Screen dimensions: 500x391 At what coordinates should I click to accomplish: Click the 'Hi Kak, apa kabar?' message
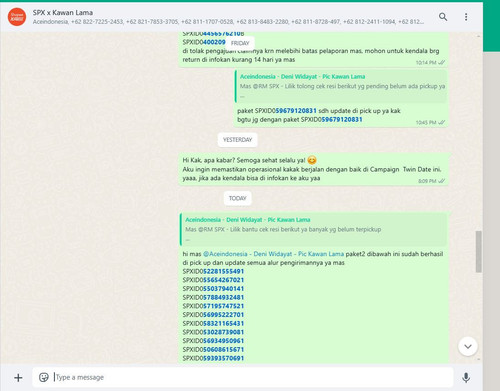pyautogui.click(x=313, y=169)
